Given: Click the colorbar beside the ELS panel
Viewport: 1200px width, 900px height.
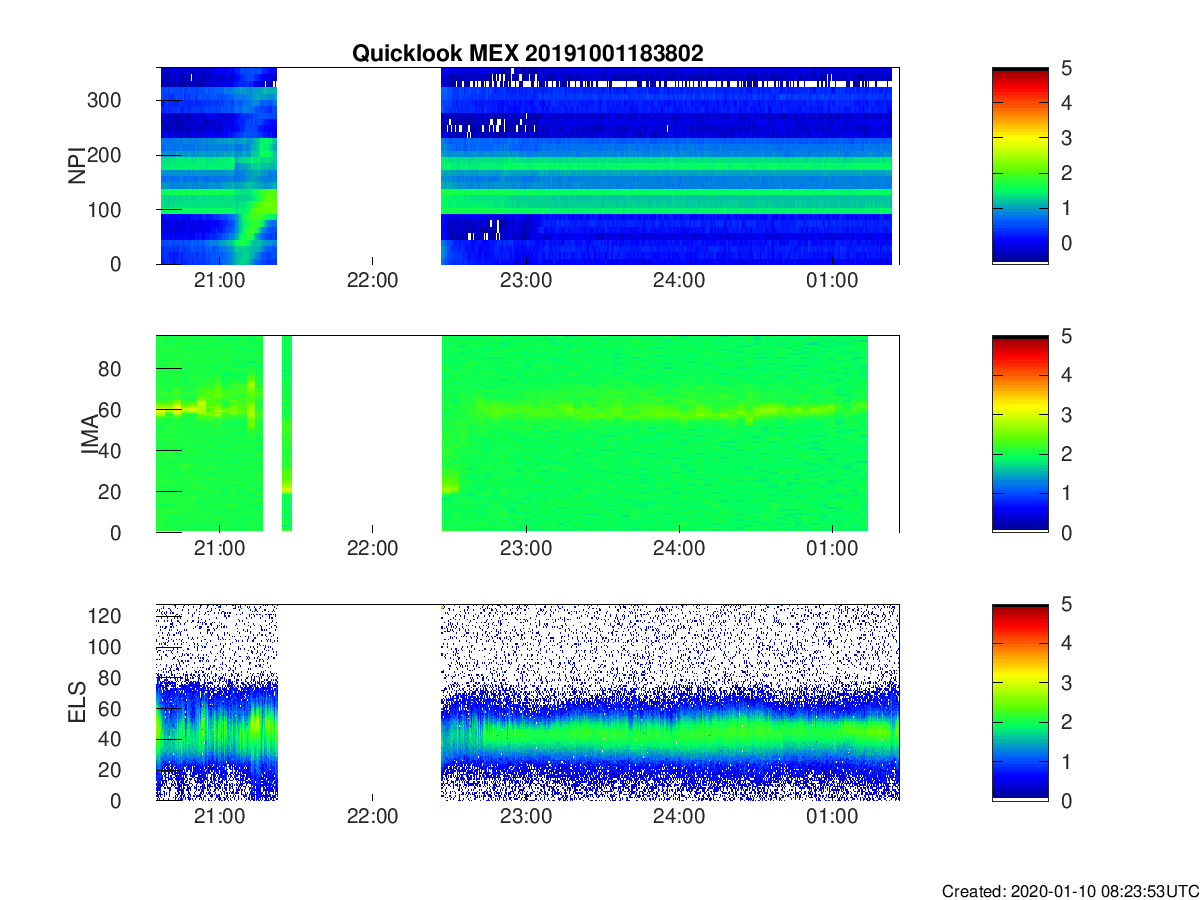Looking at the screenshot, I should click(1020, 702).
